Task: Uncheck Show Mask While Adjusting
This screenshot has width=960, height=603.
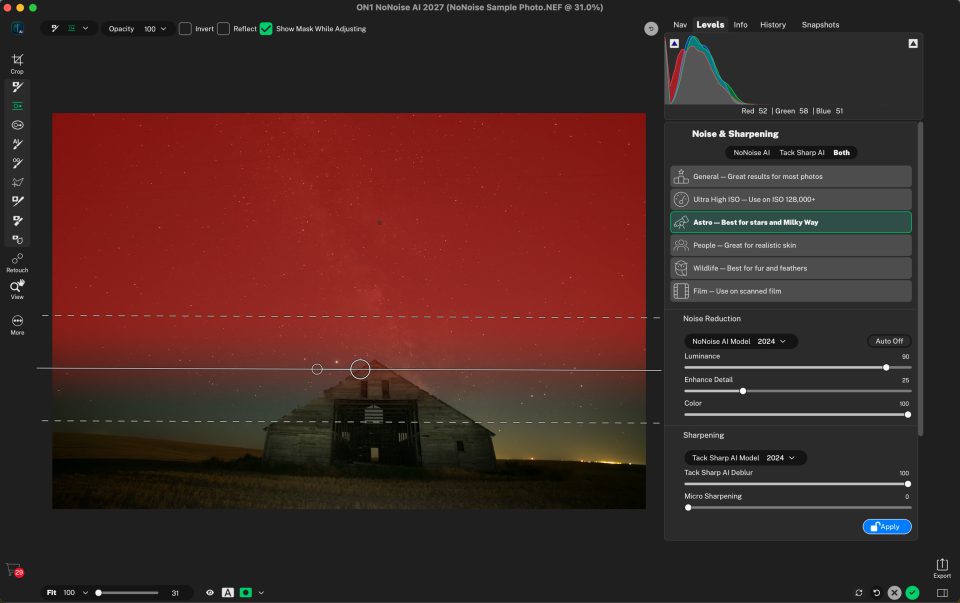Action: point(266,29)
